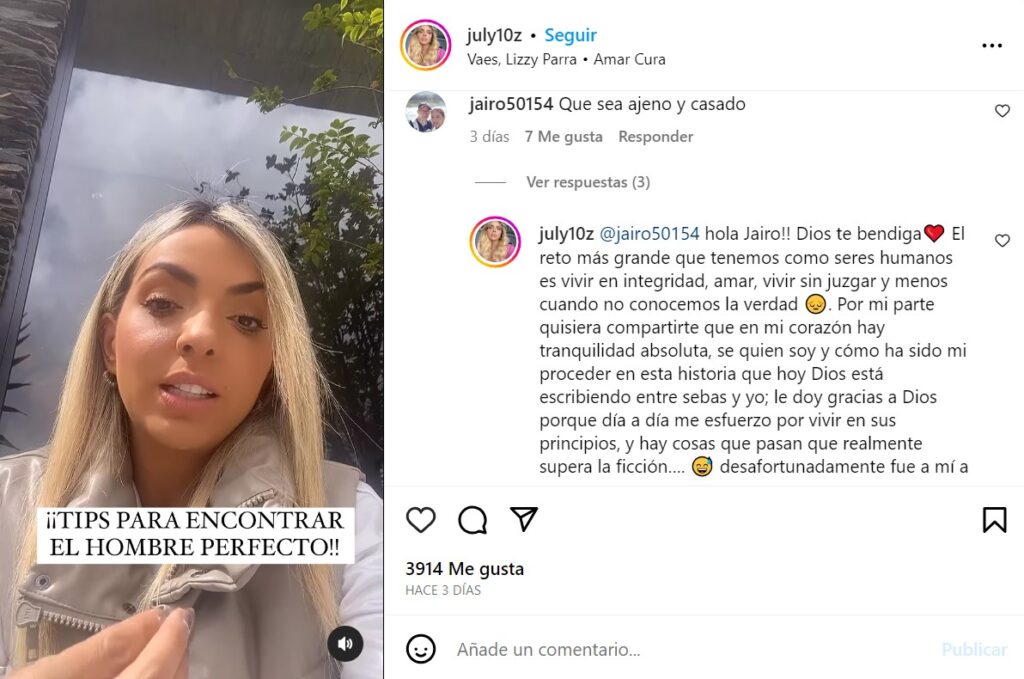
Task: Share post using paper plane icon
Action: point(524,519)
